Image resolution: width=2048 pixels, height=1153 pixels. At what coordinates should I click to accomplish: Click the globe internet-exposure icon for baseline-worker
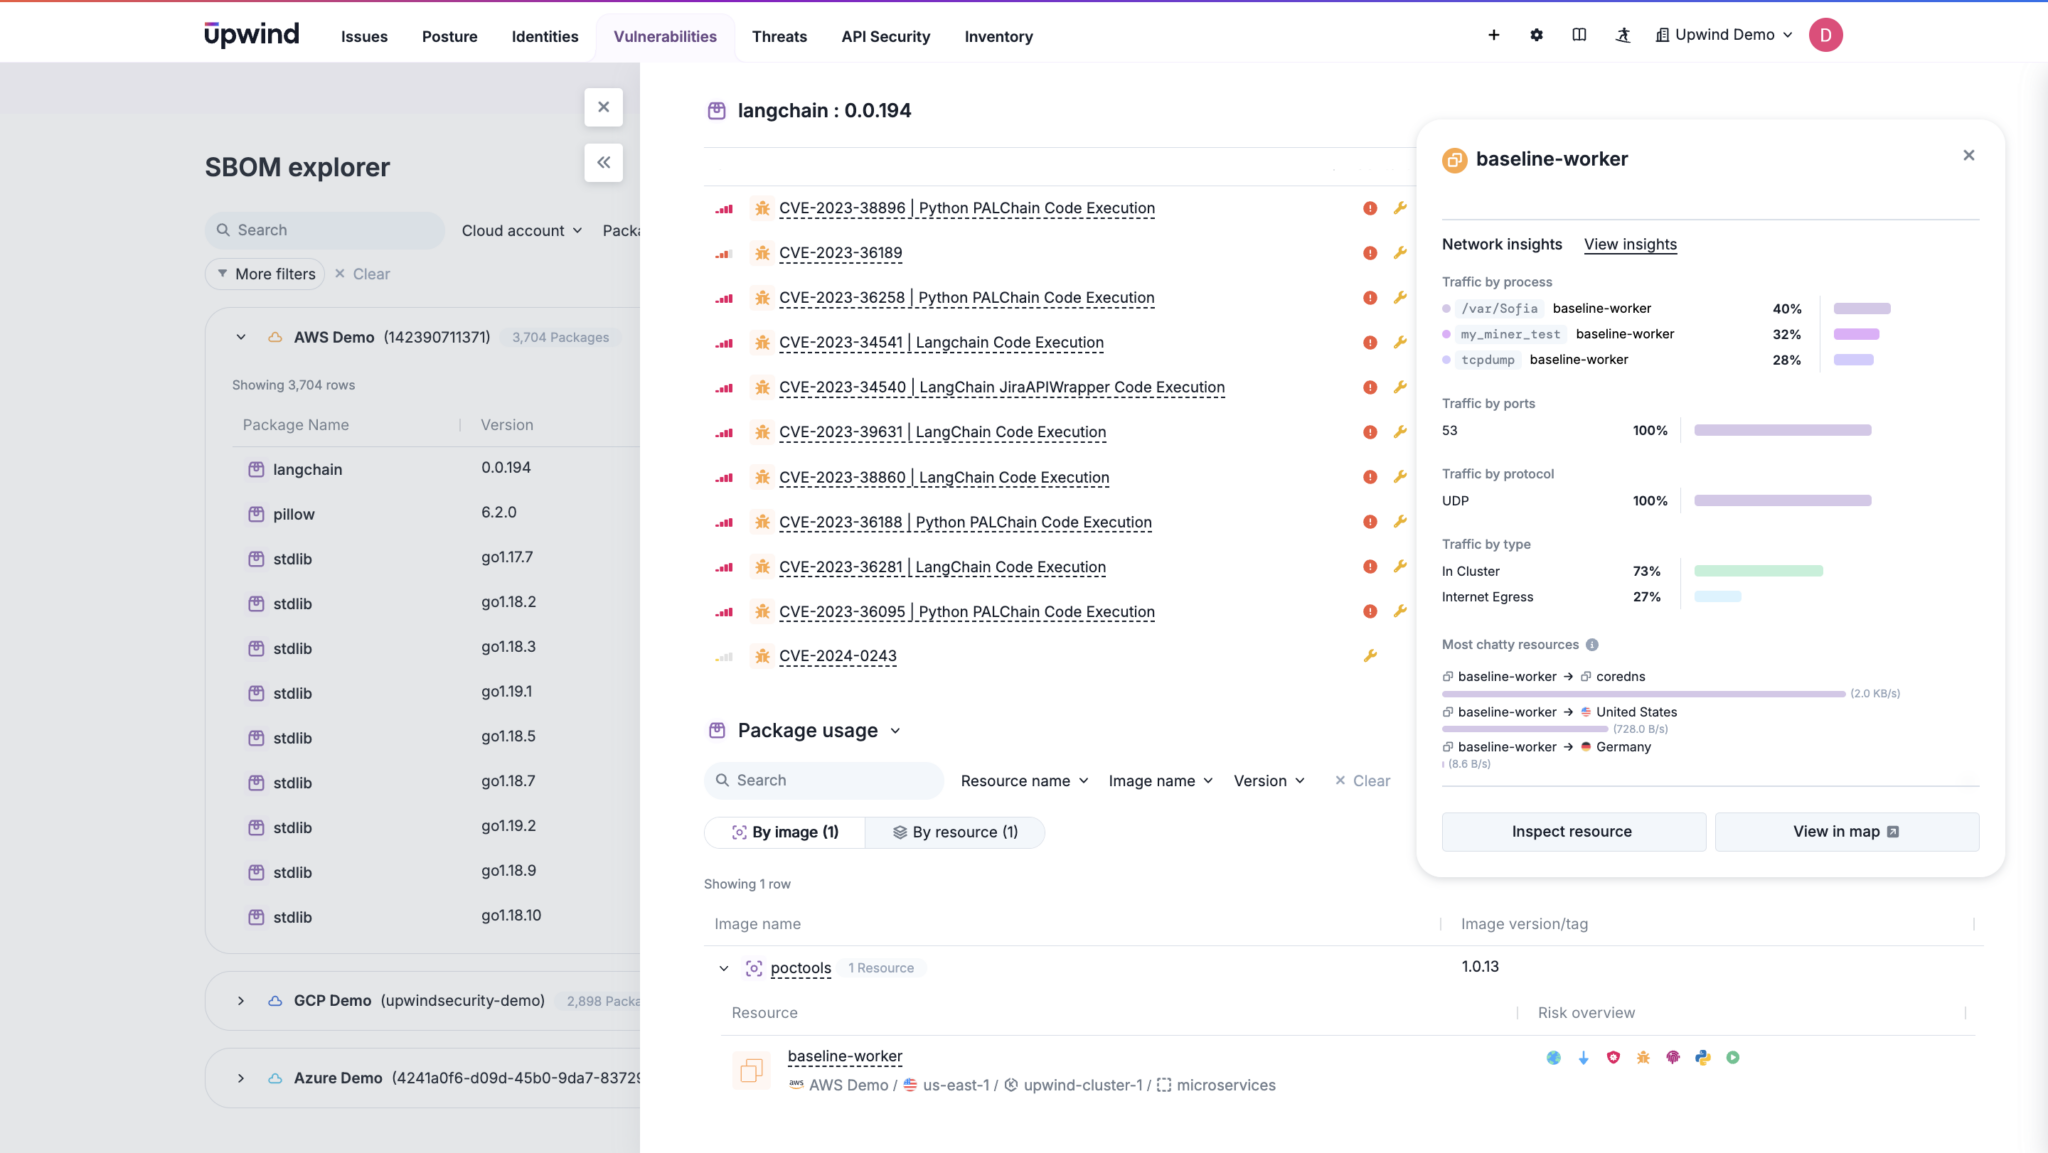pos(1553,1057)
